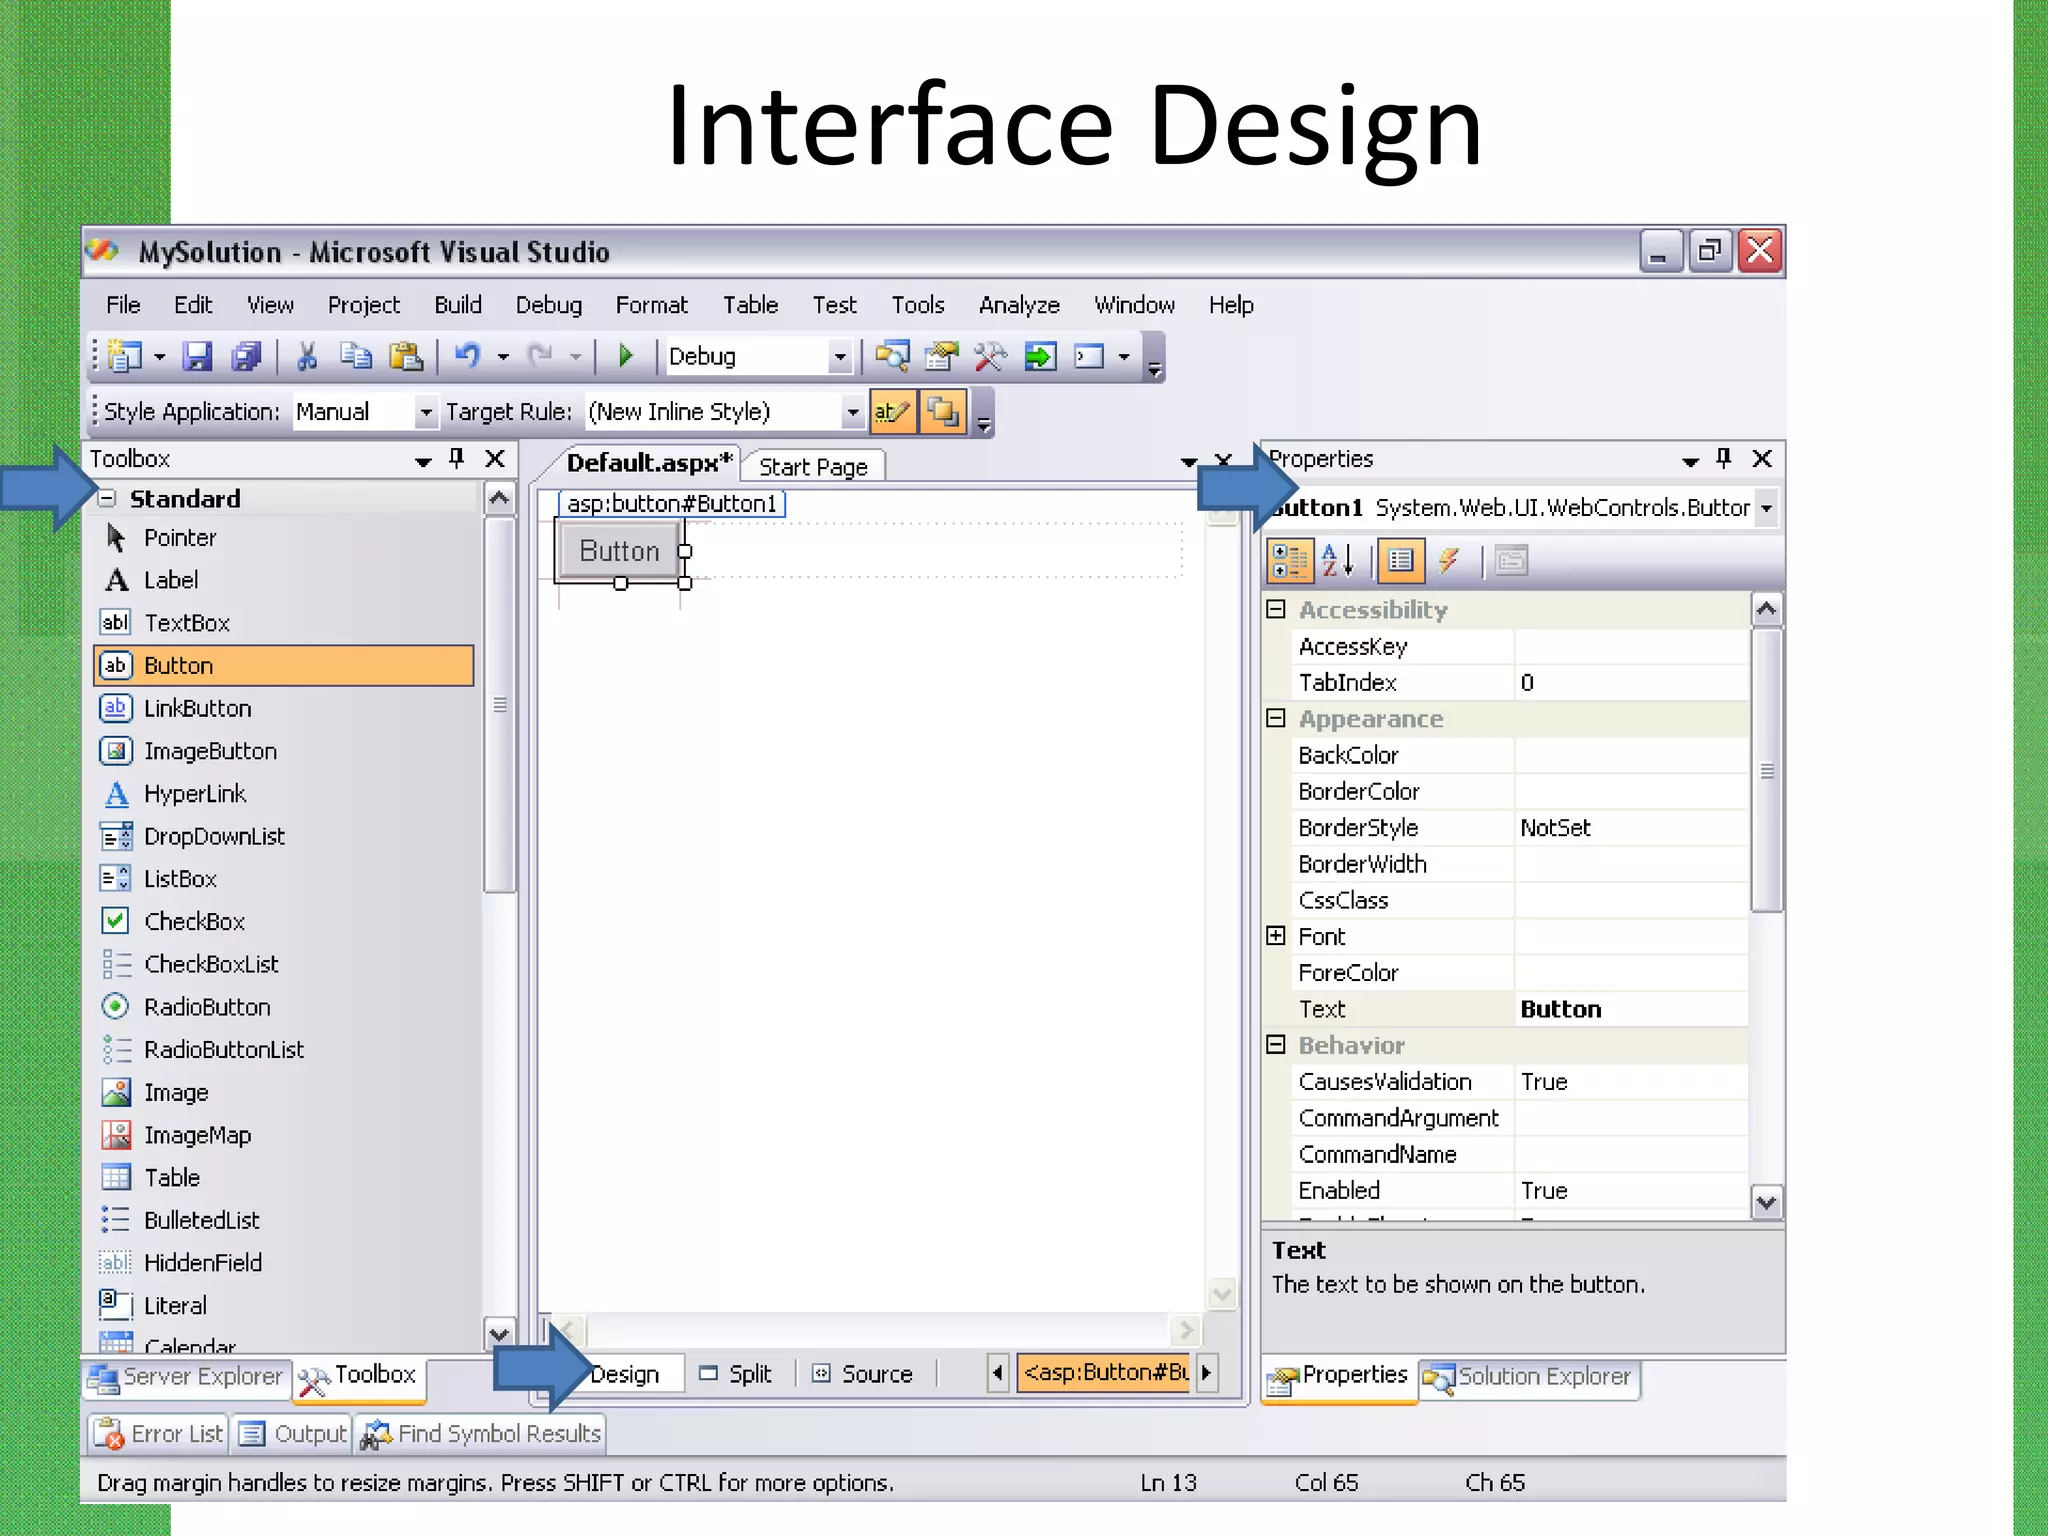Click the Redo arrow icon
This screenshot has width=2048, height=1536.
pos(541,355)
